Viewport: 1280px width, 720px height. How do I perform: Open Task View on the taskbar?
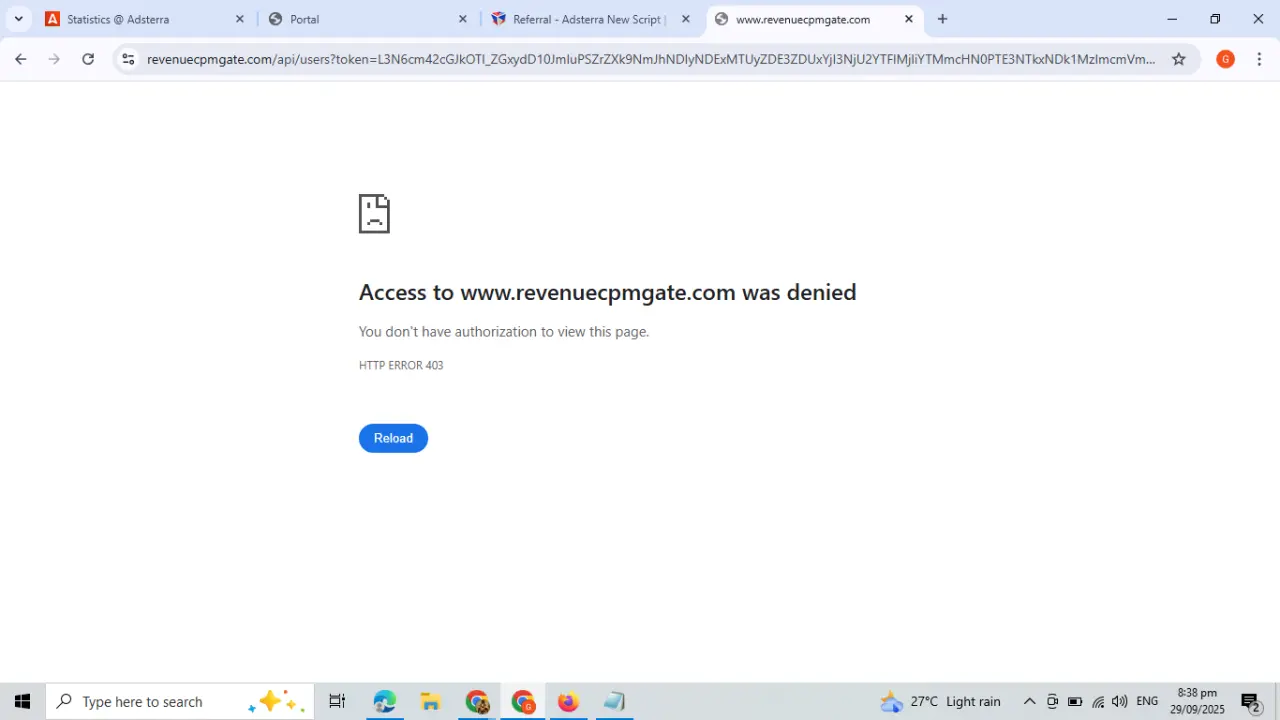pyautogui.click(x=337, y=701)
